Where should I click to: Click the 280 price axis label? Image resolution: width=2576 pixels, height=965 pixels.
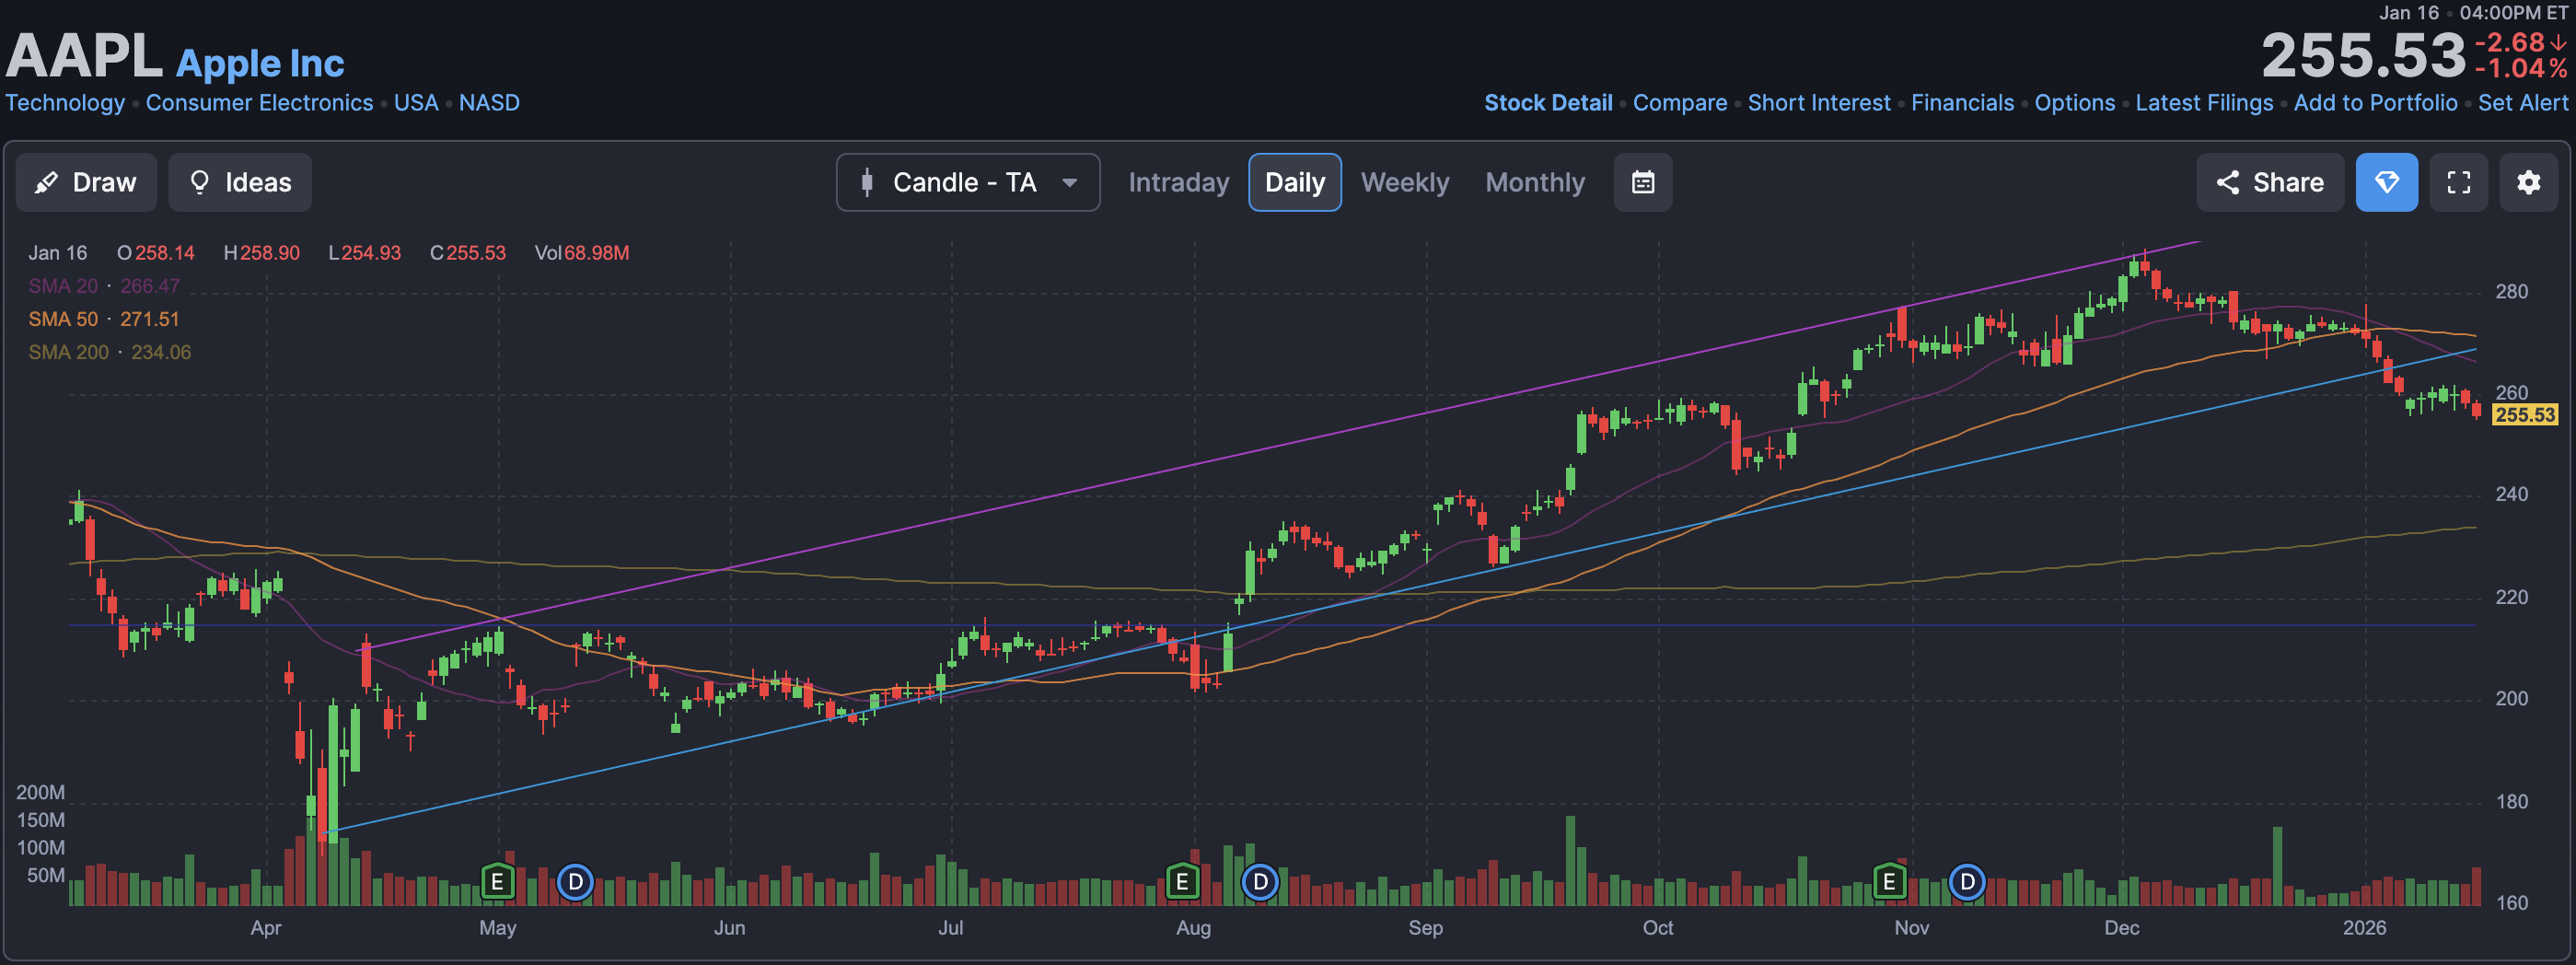pos(2511,292)
